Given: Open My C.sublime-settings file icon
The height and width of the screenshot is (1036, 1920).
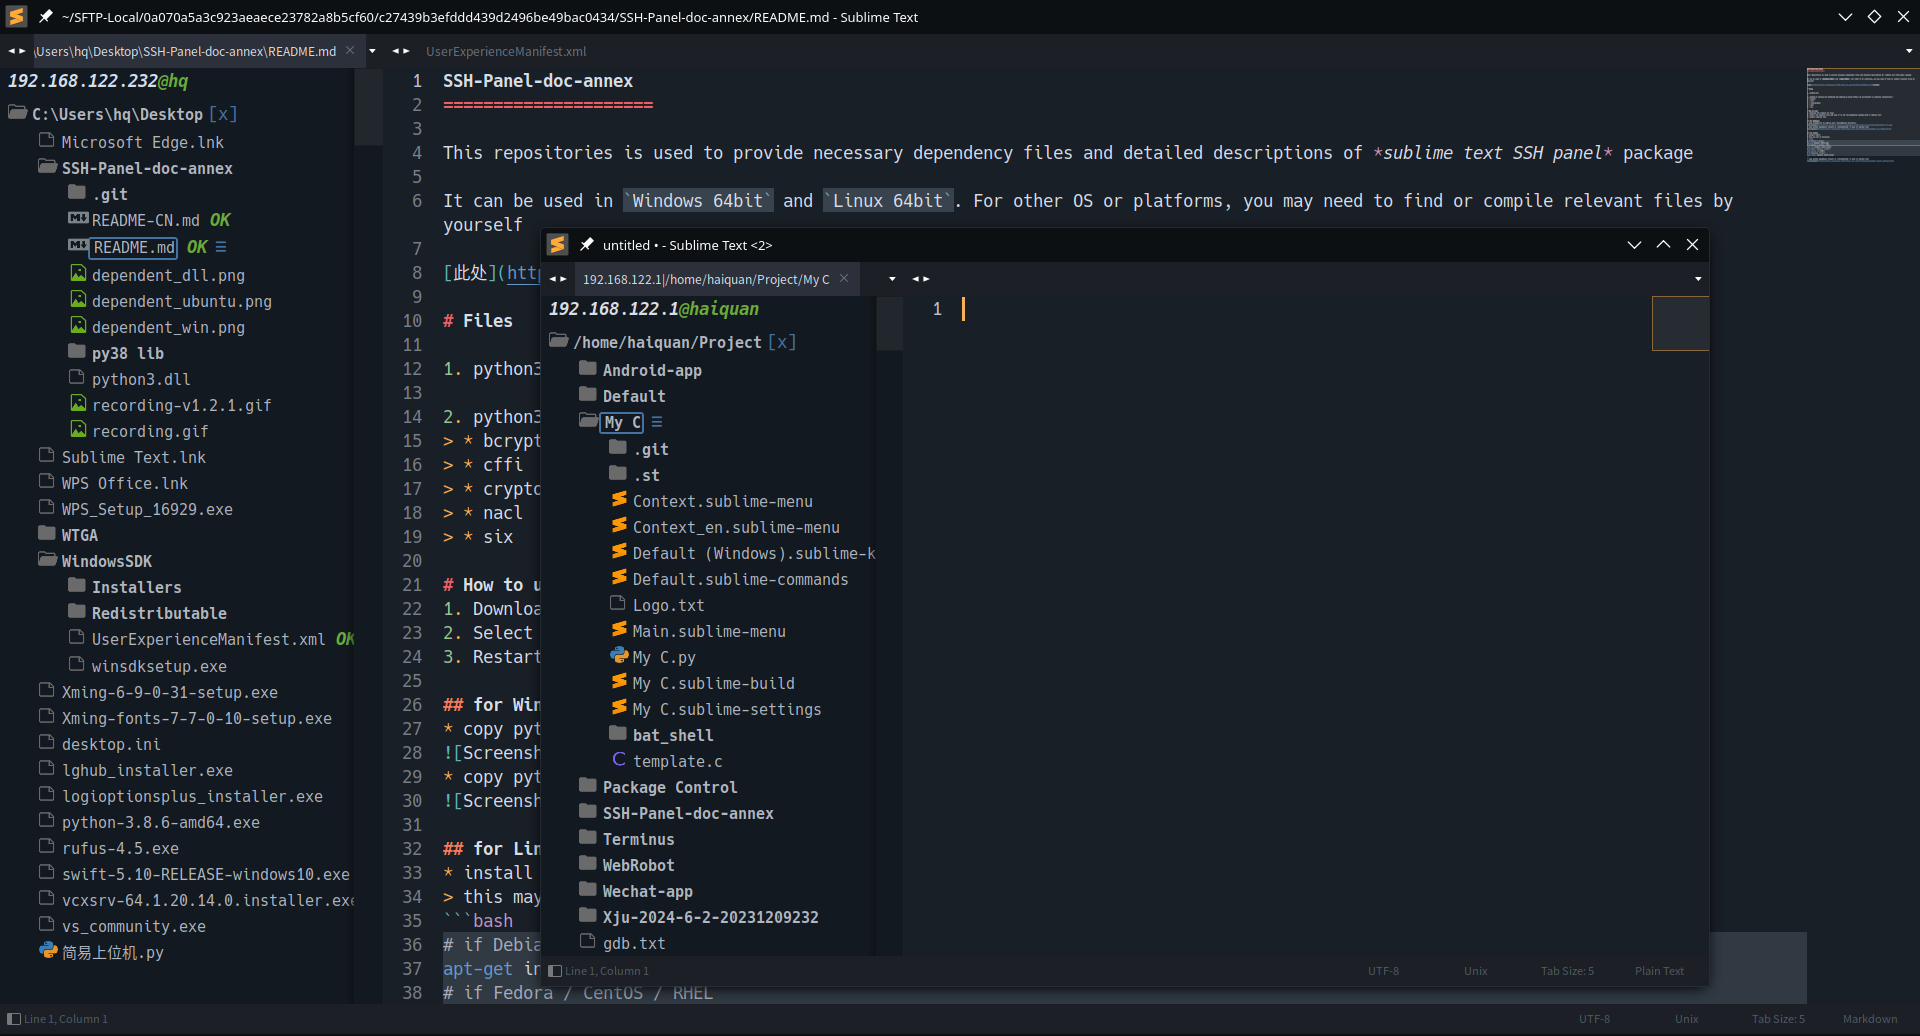Looking at the screenshot, I should coord(619,707).
